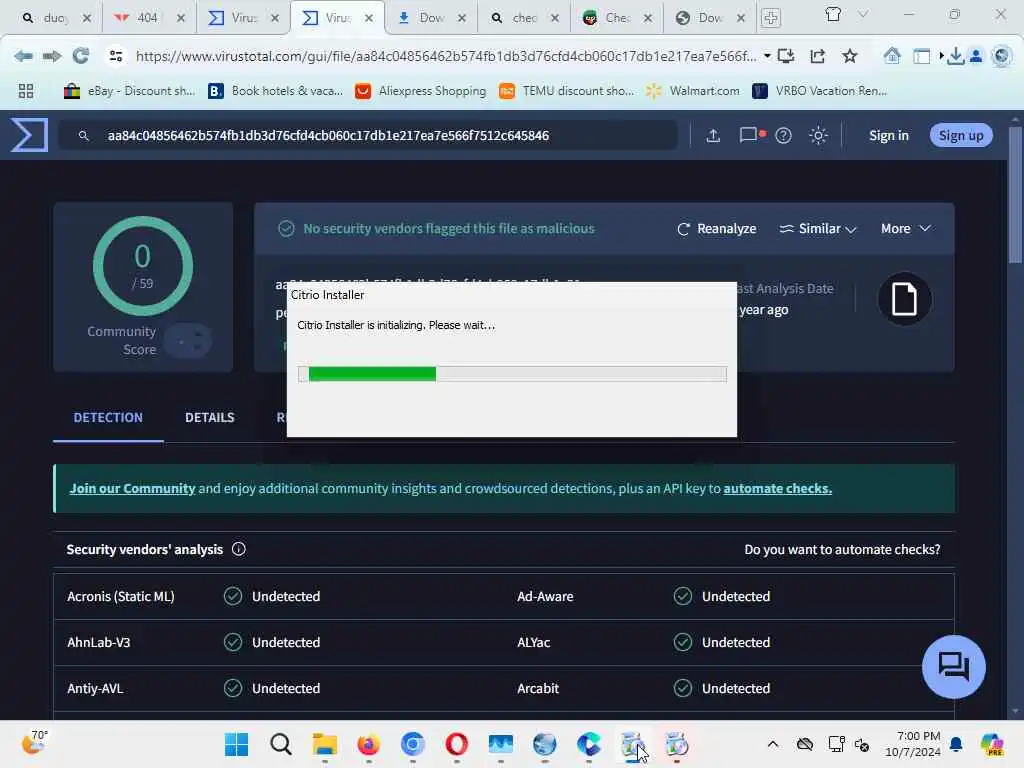The width and height of the screenshot is (1024, 768).
Task: Click the hash search input field
Action: (369, 135)
